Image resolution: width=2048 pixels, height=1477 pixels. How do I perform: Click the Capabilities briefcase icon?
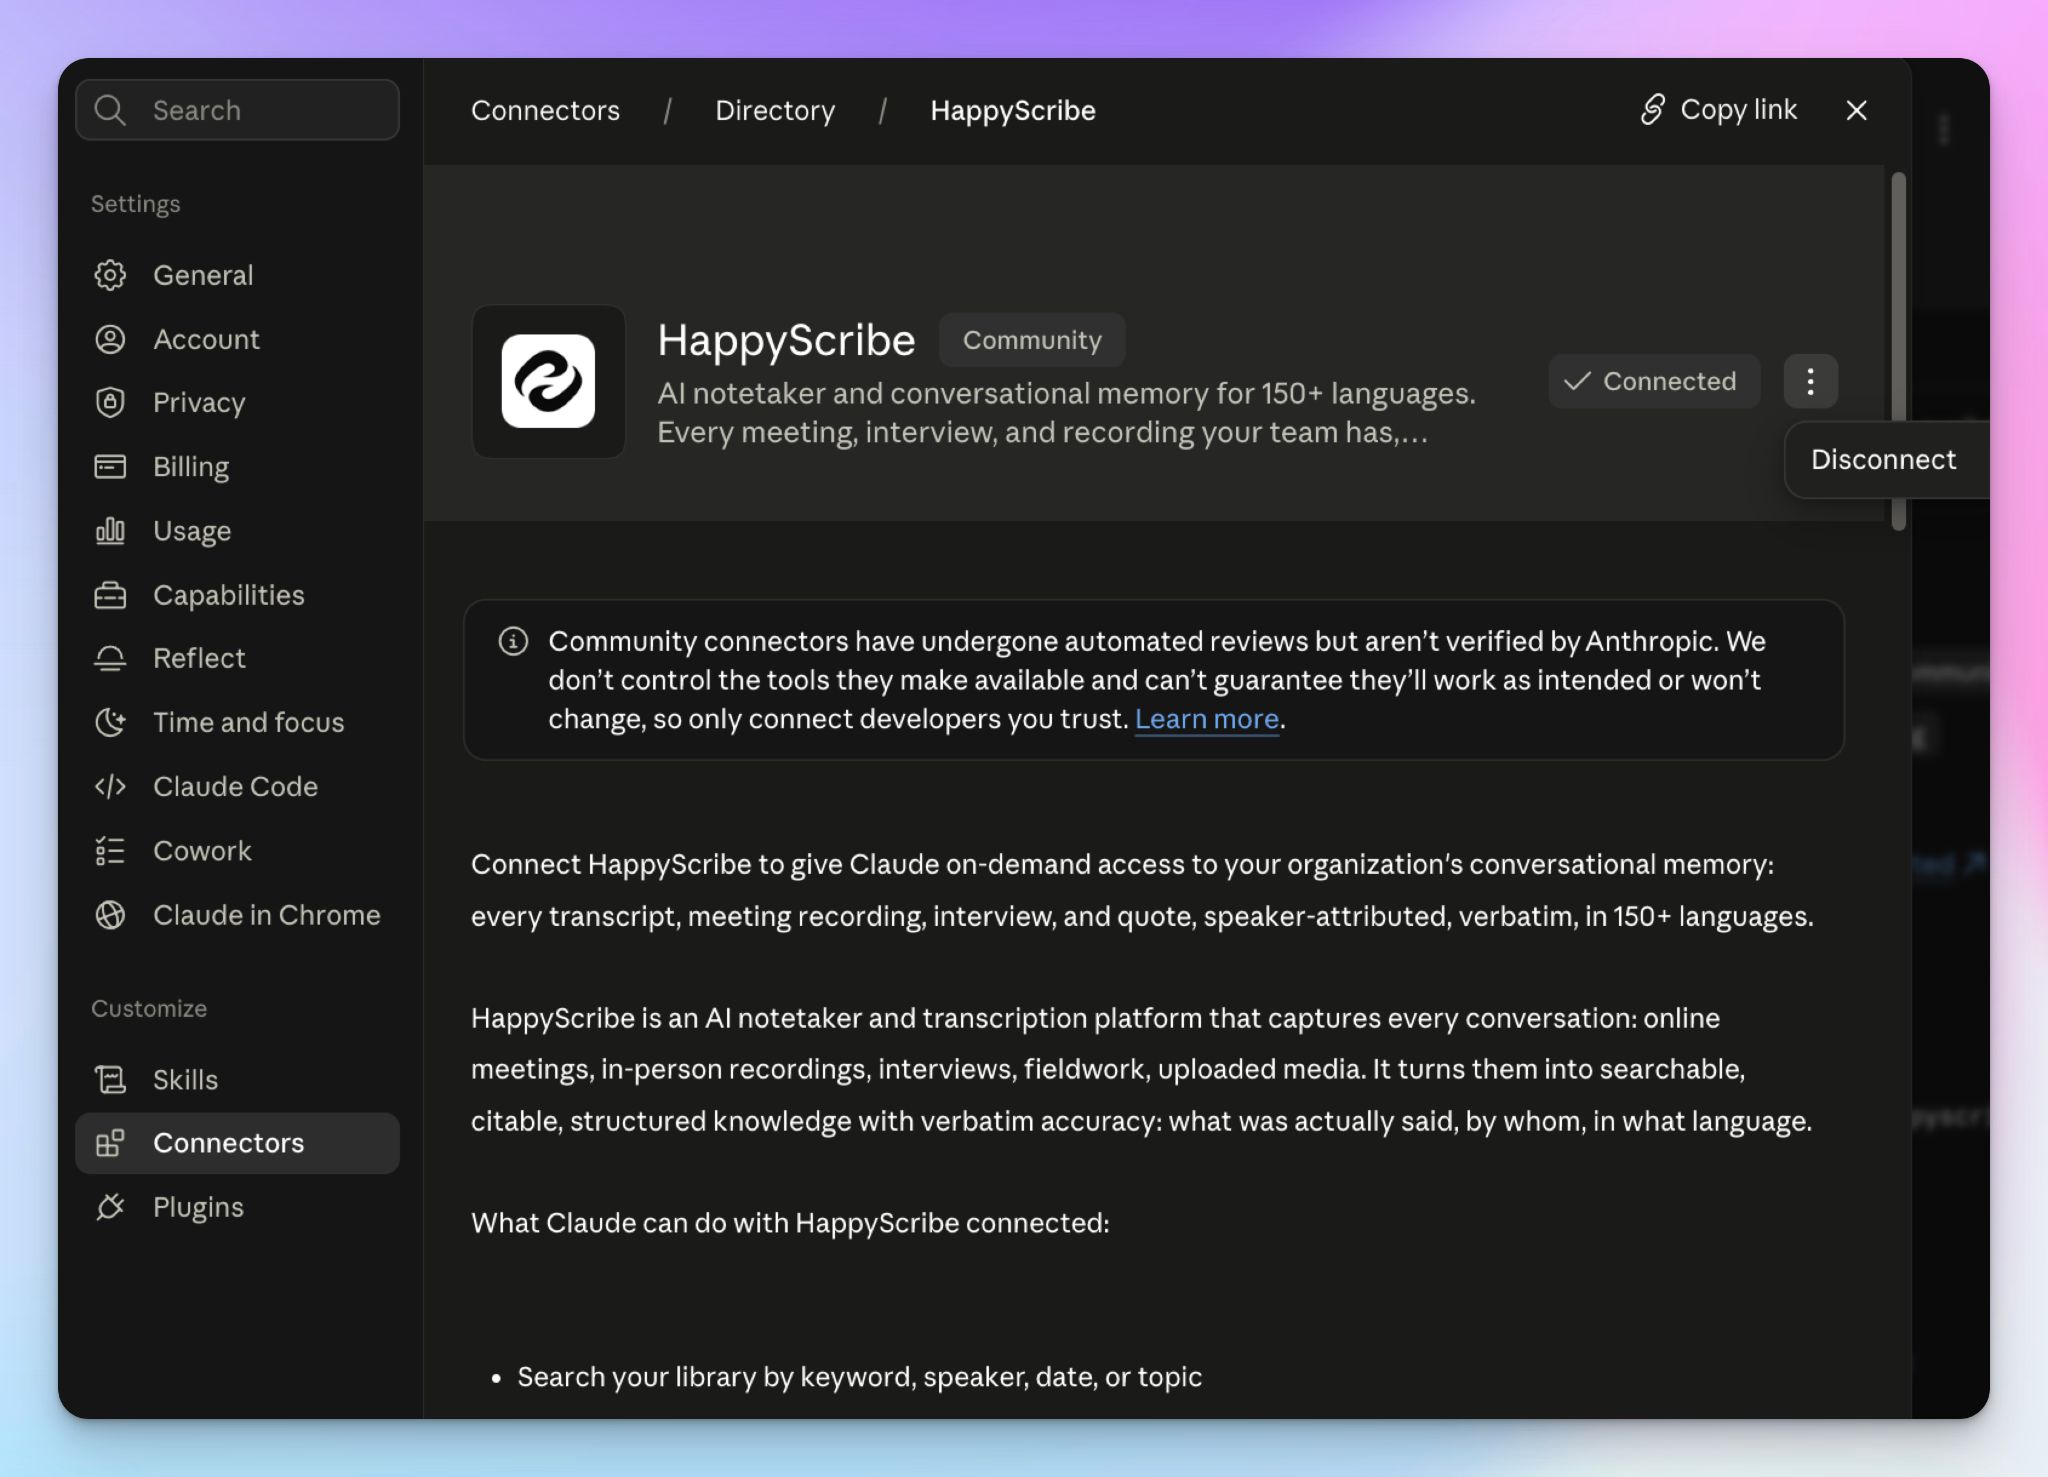110,595
